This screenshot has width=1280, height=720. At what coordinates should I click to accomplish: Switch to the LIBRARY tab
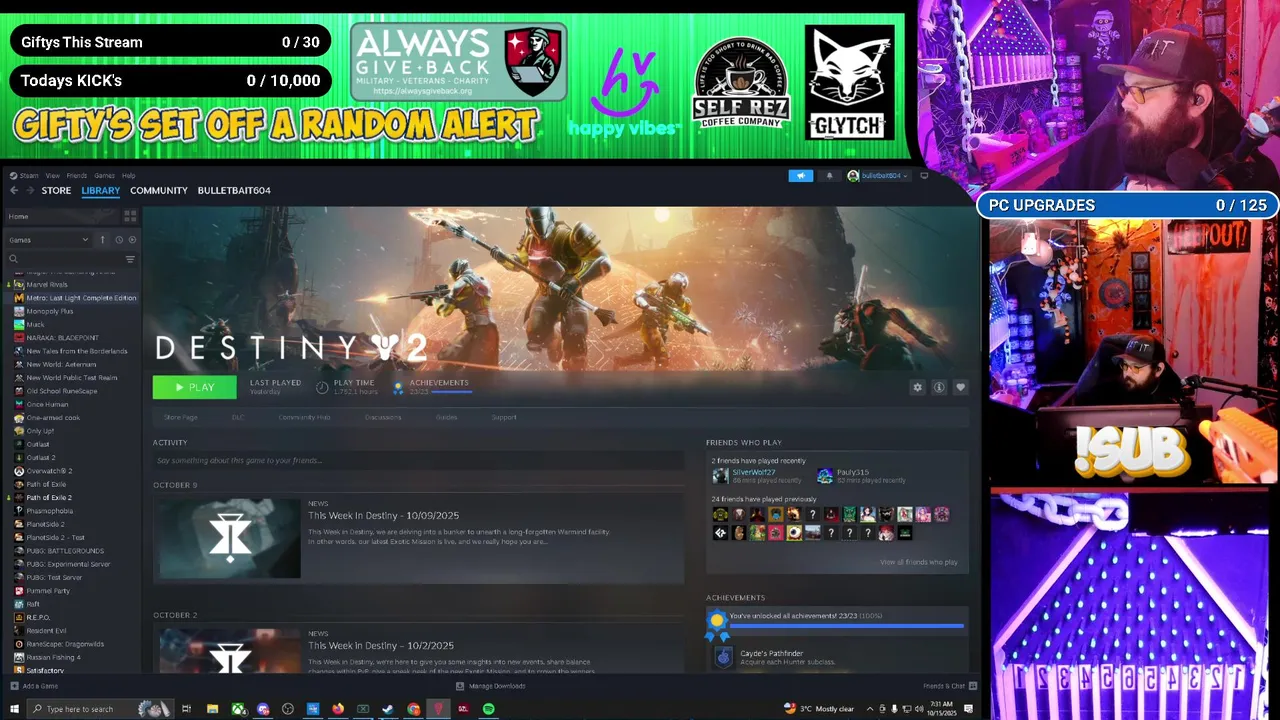click(x=101, y=190)
